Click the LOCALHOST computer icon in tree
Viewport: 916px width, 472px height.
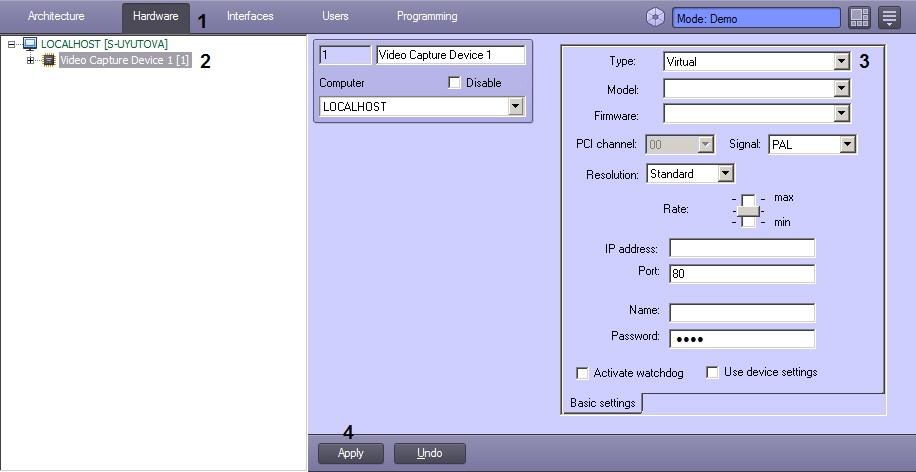pos(30,44)
